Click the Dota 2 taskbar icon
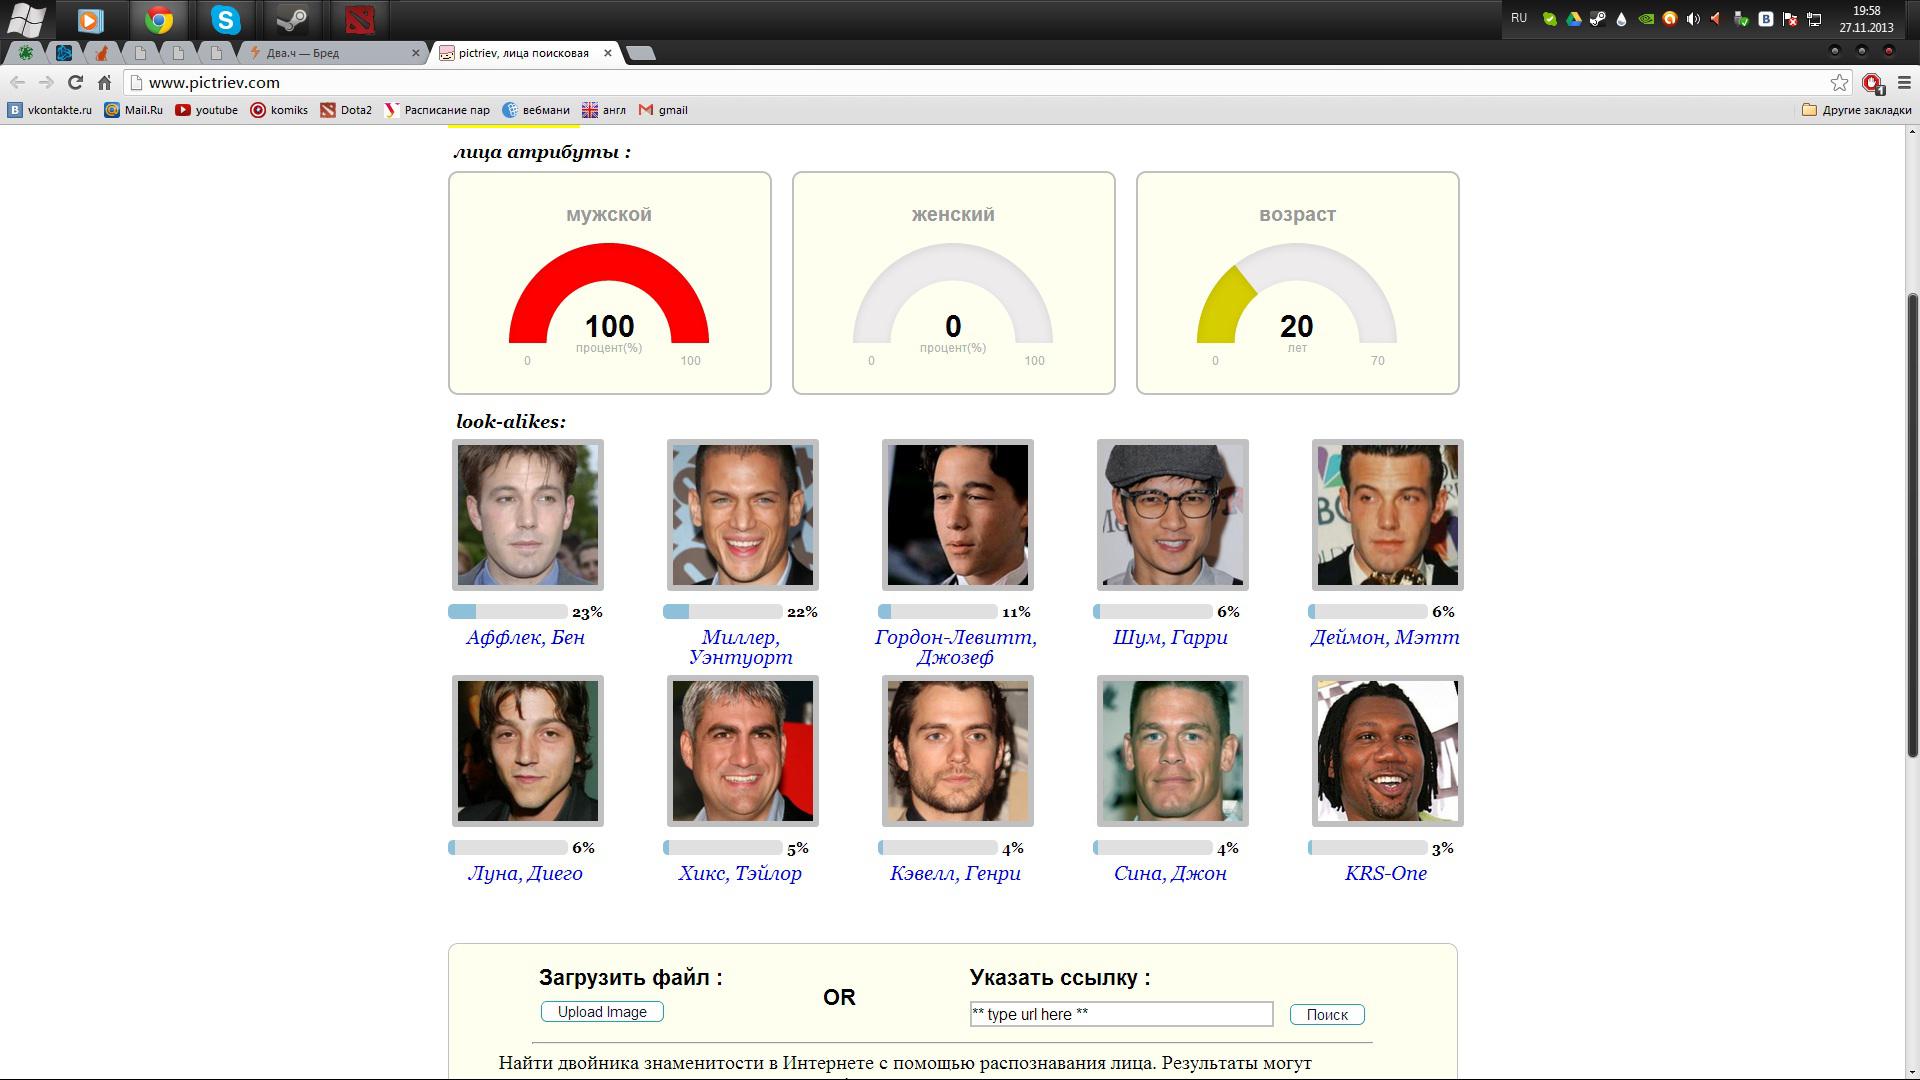Viewport: 1920px width, 1080px height. [x=359, y=20]
